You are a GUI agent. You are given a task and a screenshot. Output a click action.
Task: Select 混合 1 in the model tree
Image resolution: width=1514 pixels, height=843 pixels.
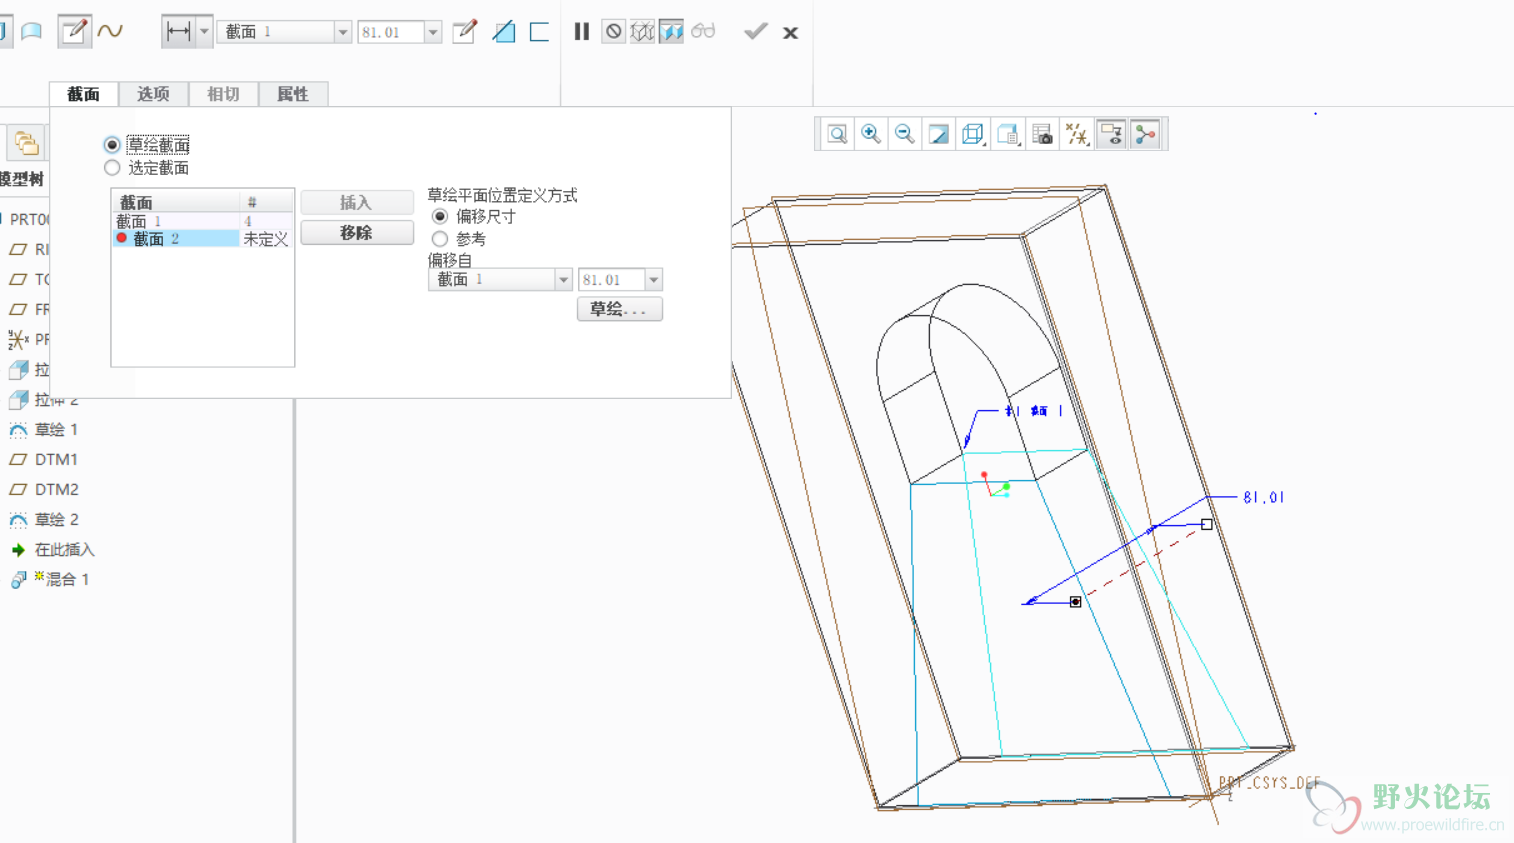pos(68,580)
